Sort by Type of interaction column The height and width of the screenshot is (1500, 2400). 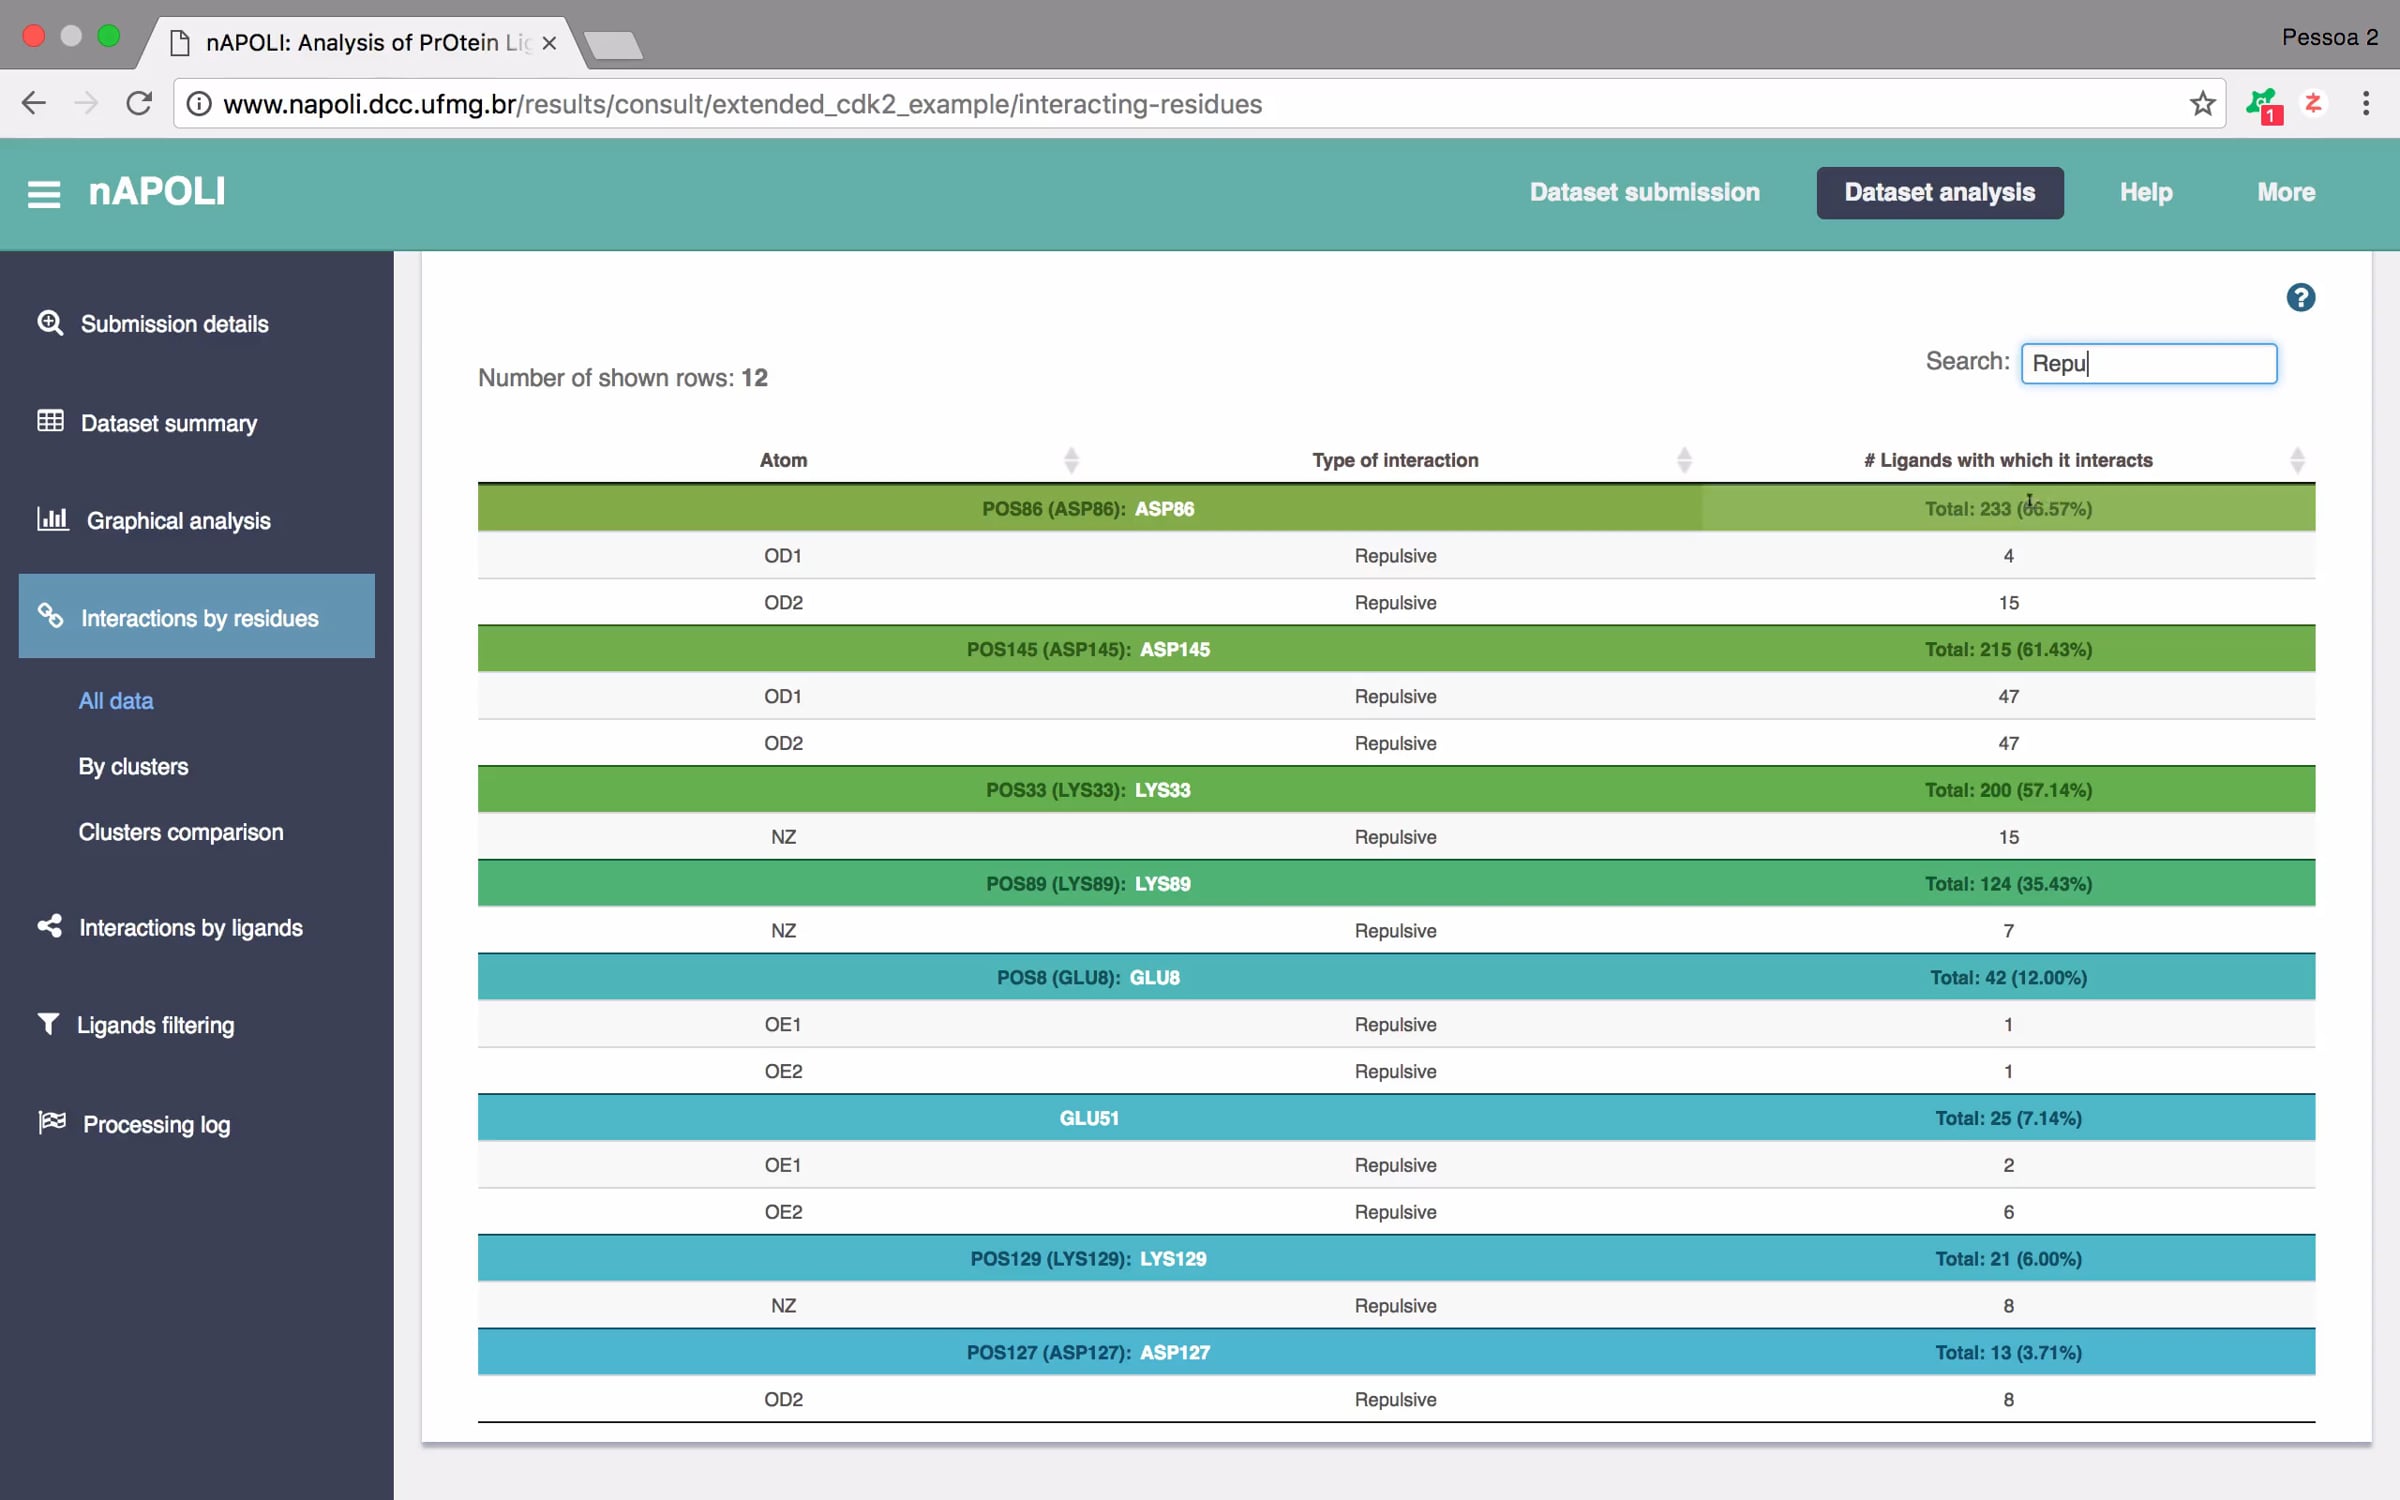1684,460
